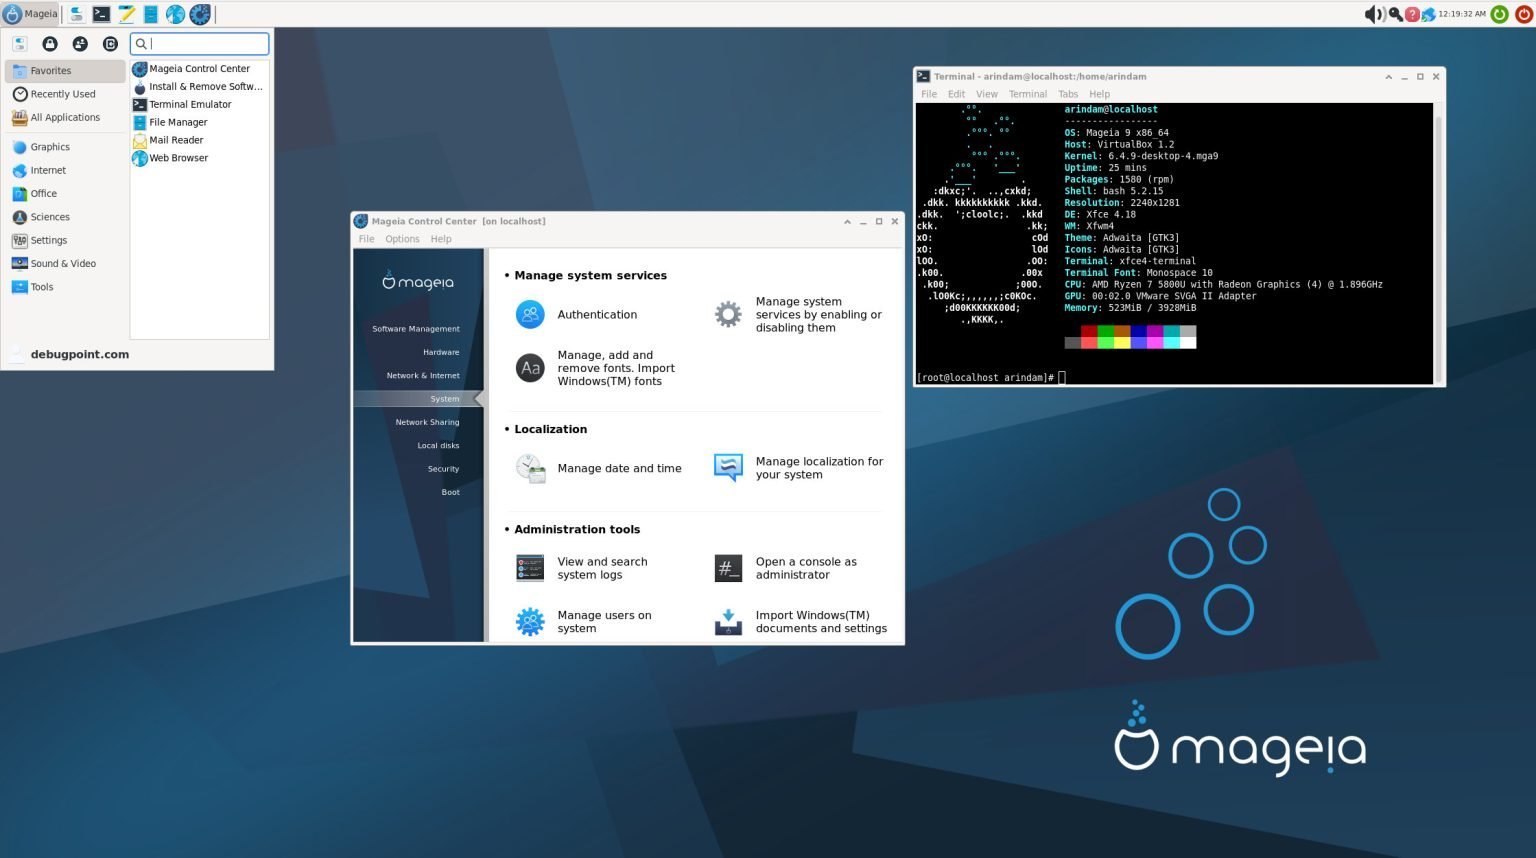The height and width of the screenshot is (858, 1536).
Task: Open the File Manager icon on the panel
Action: [x=151, y=14]
